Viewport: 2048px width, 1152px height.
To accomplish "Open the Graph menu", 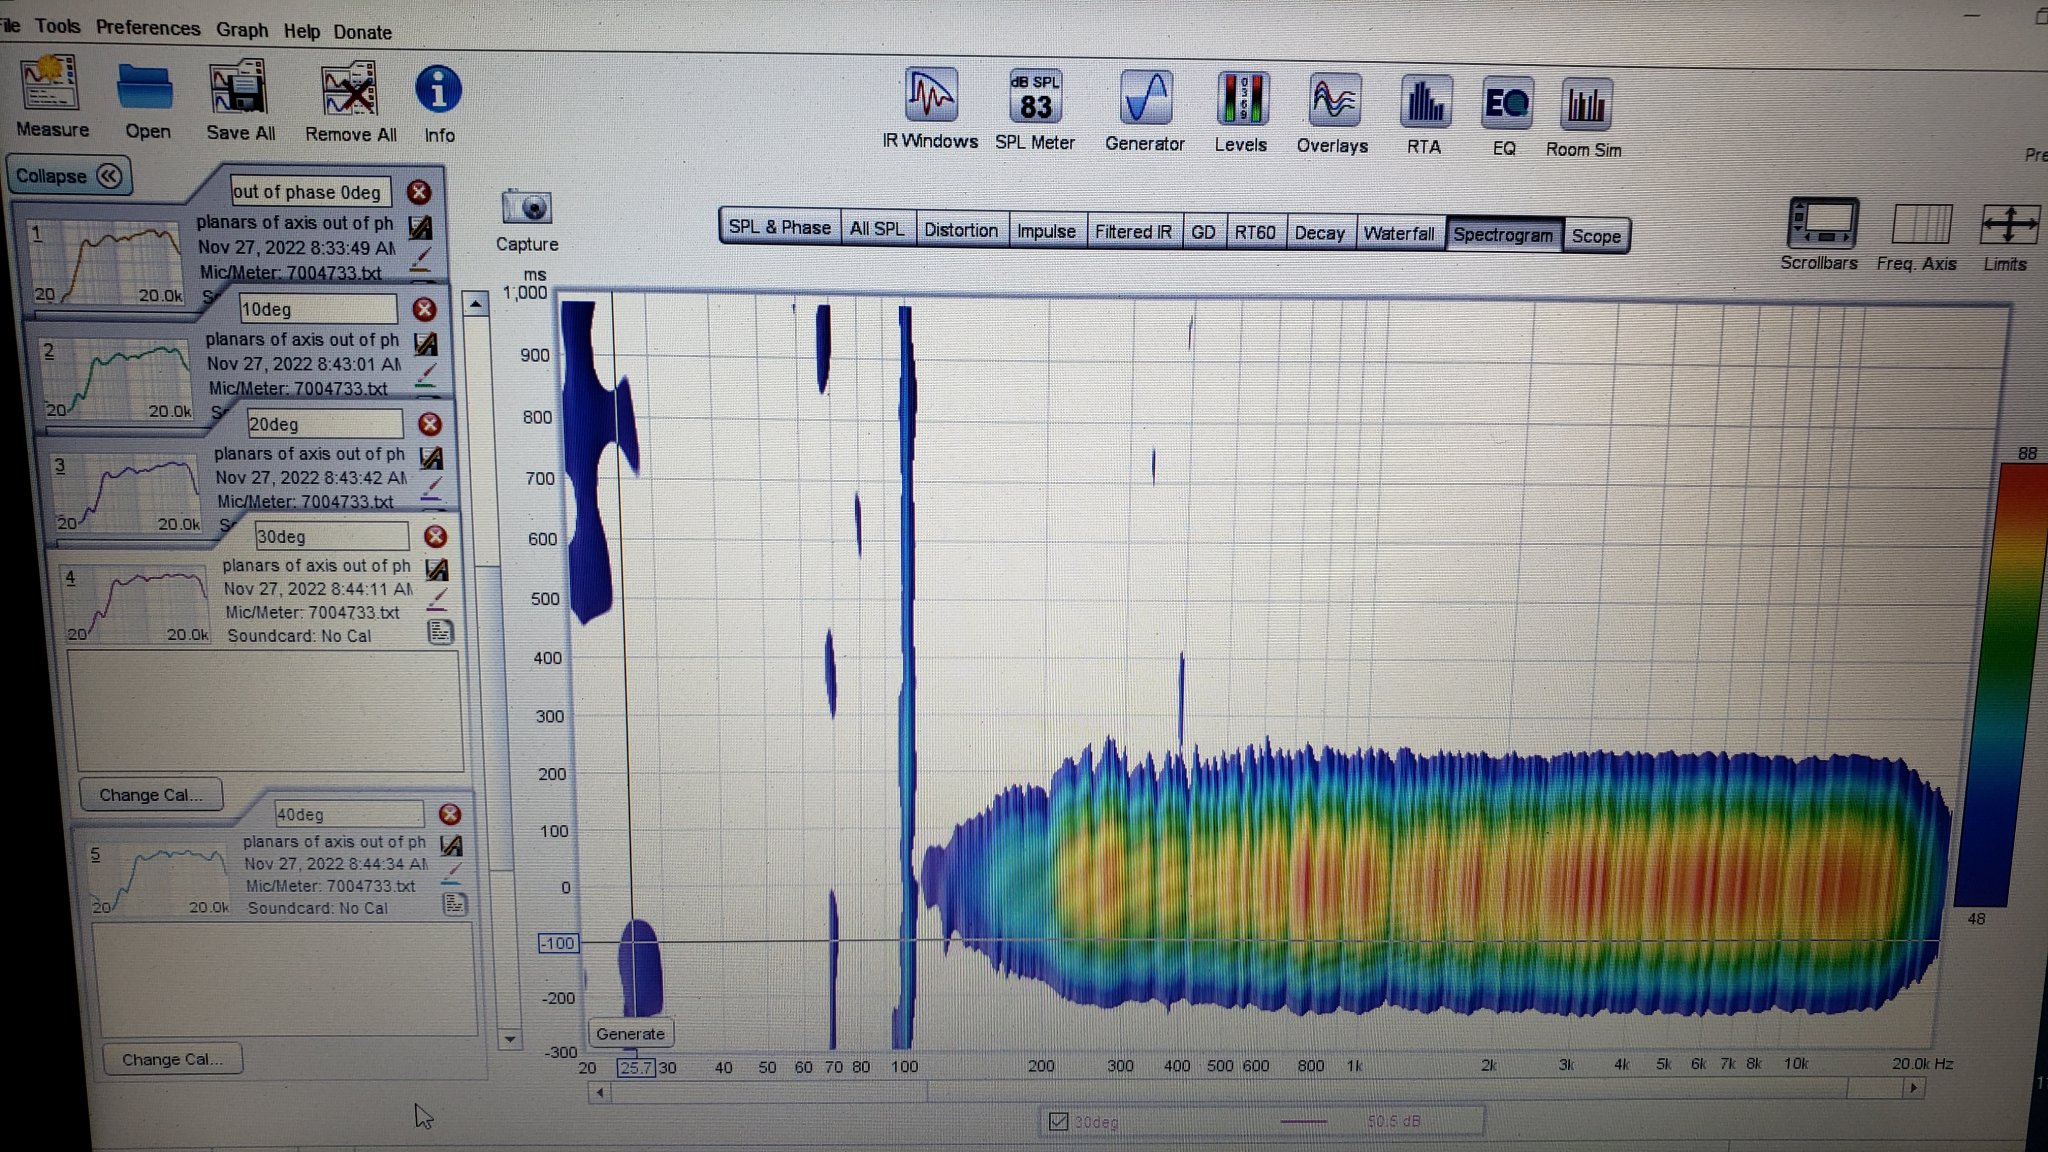I will (x=242, y=30).
